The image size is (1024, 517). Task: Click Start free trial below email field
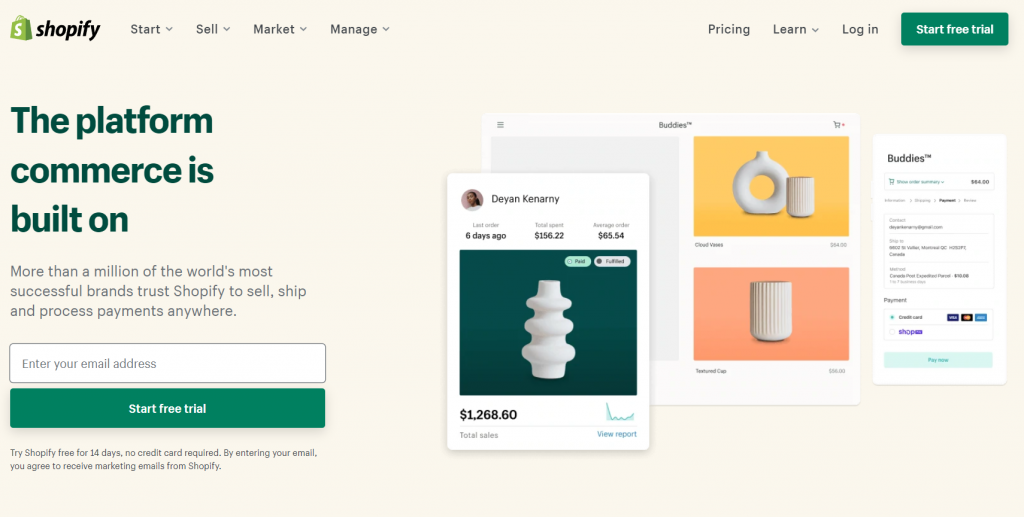click(x=167, y=408)
